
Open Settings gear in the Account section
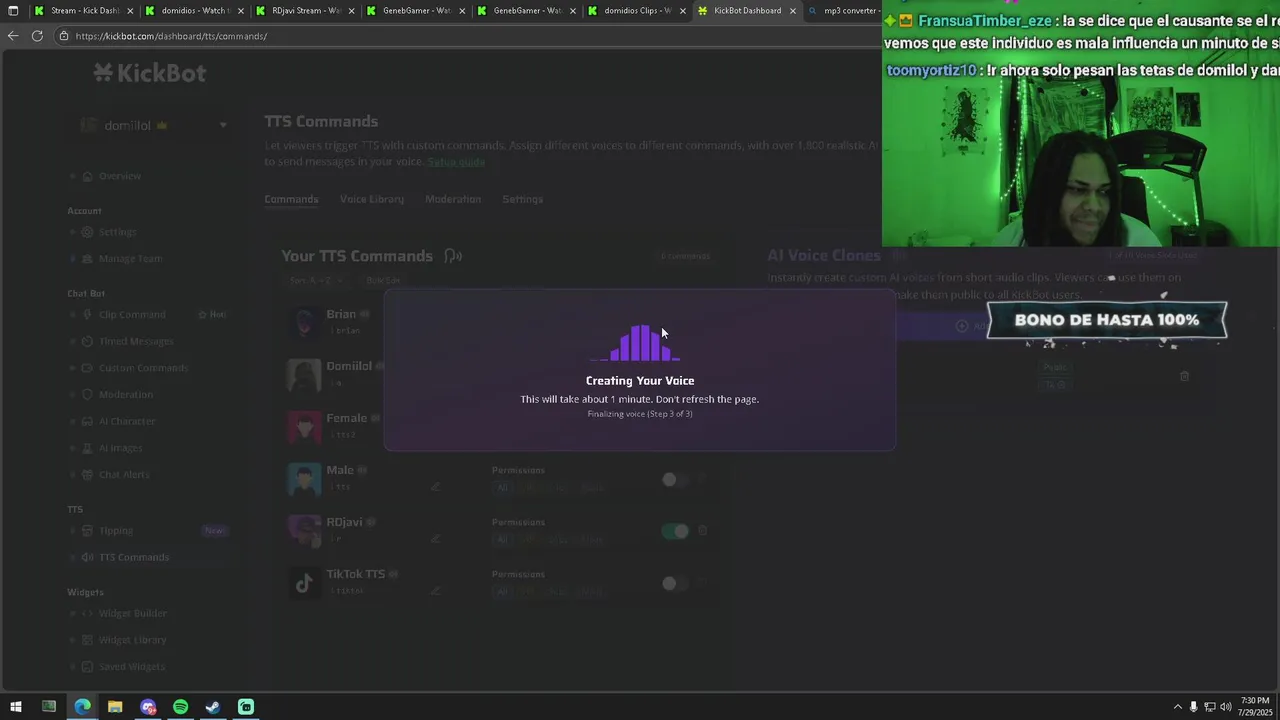point(87,232)
